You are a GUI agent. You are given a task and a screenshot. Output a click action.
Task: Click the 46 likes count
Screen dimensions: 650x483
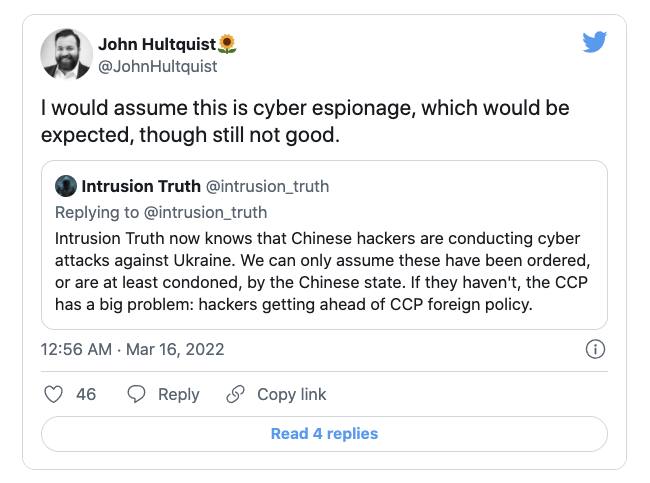(x=86, y=394)
